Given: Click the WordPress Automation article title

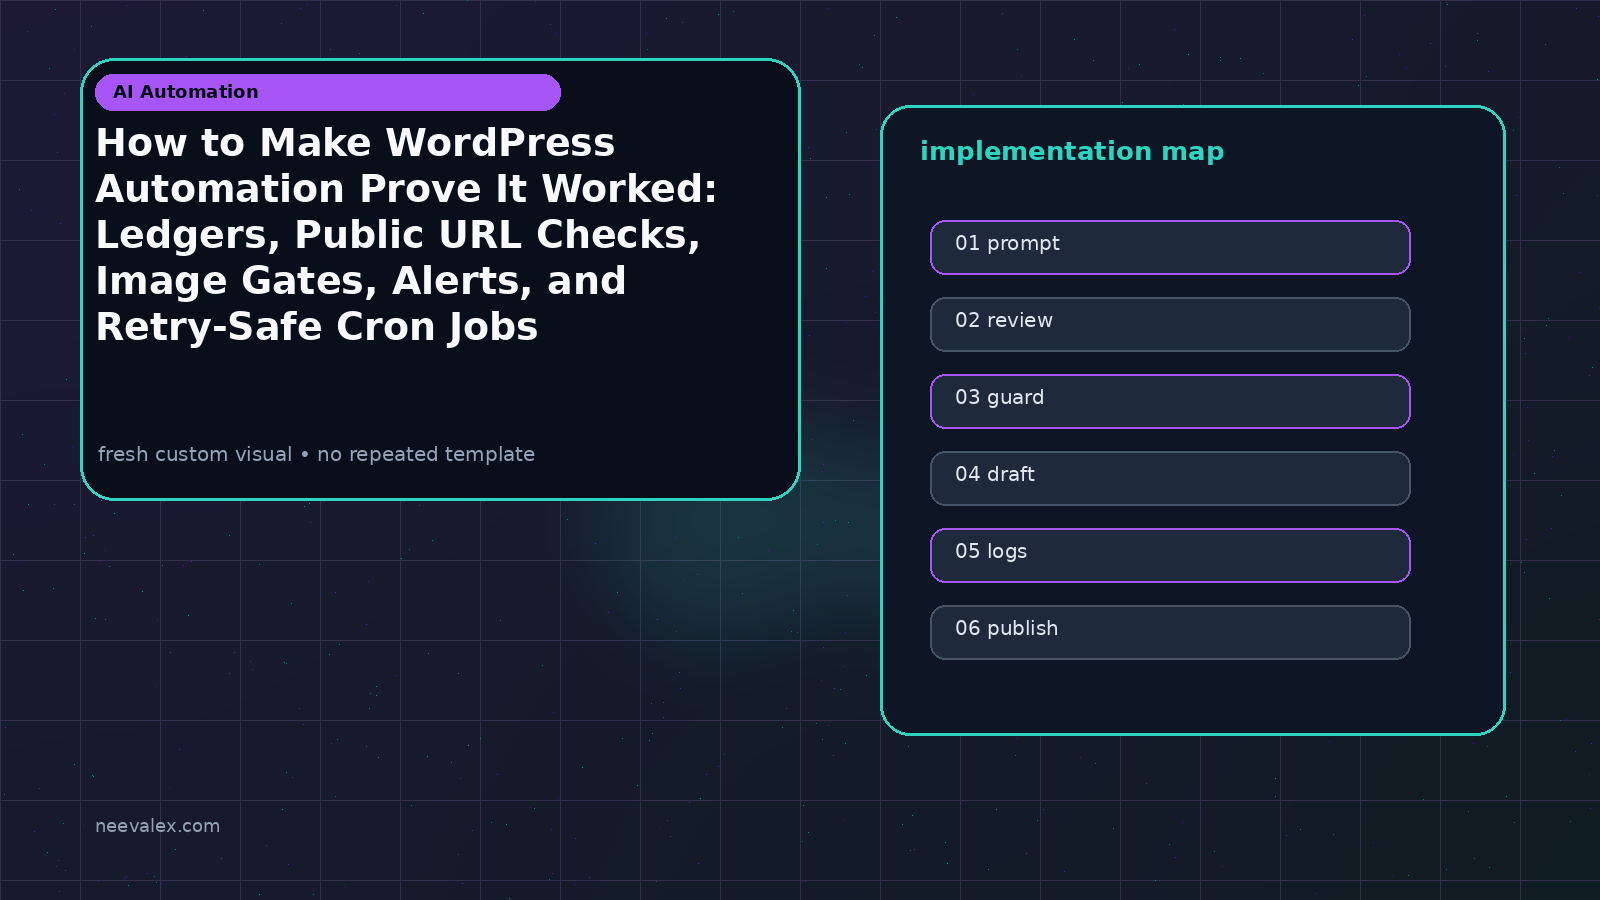Looking at the screenshot, I should pos(406,234).
